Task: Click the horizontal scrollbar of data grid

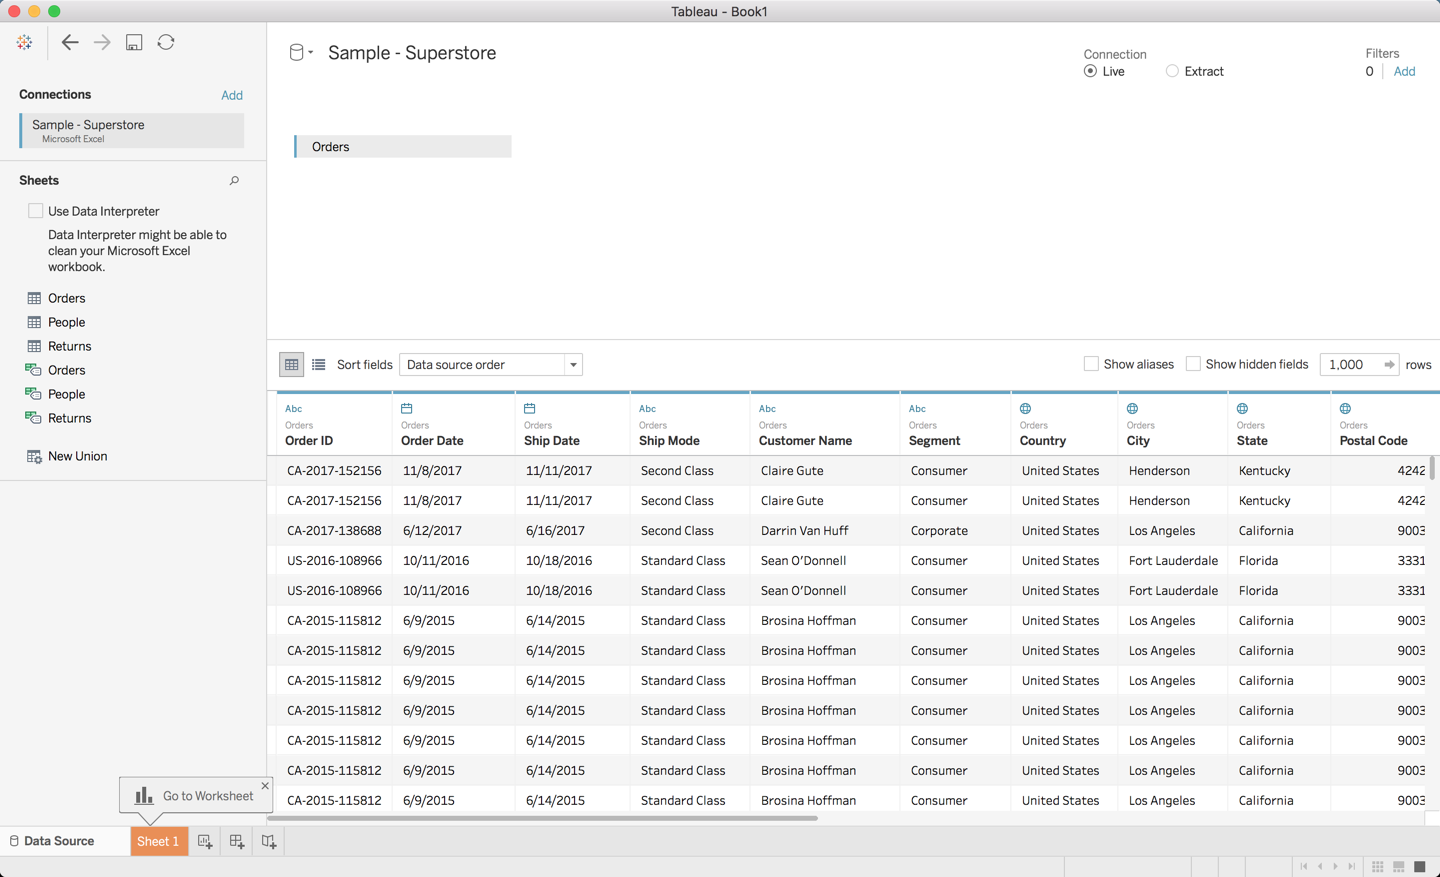Action: click(x=544, y=818)
